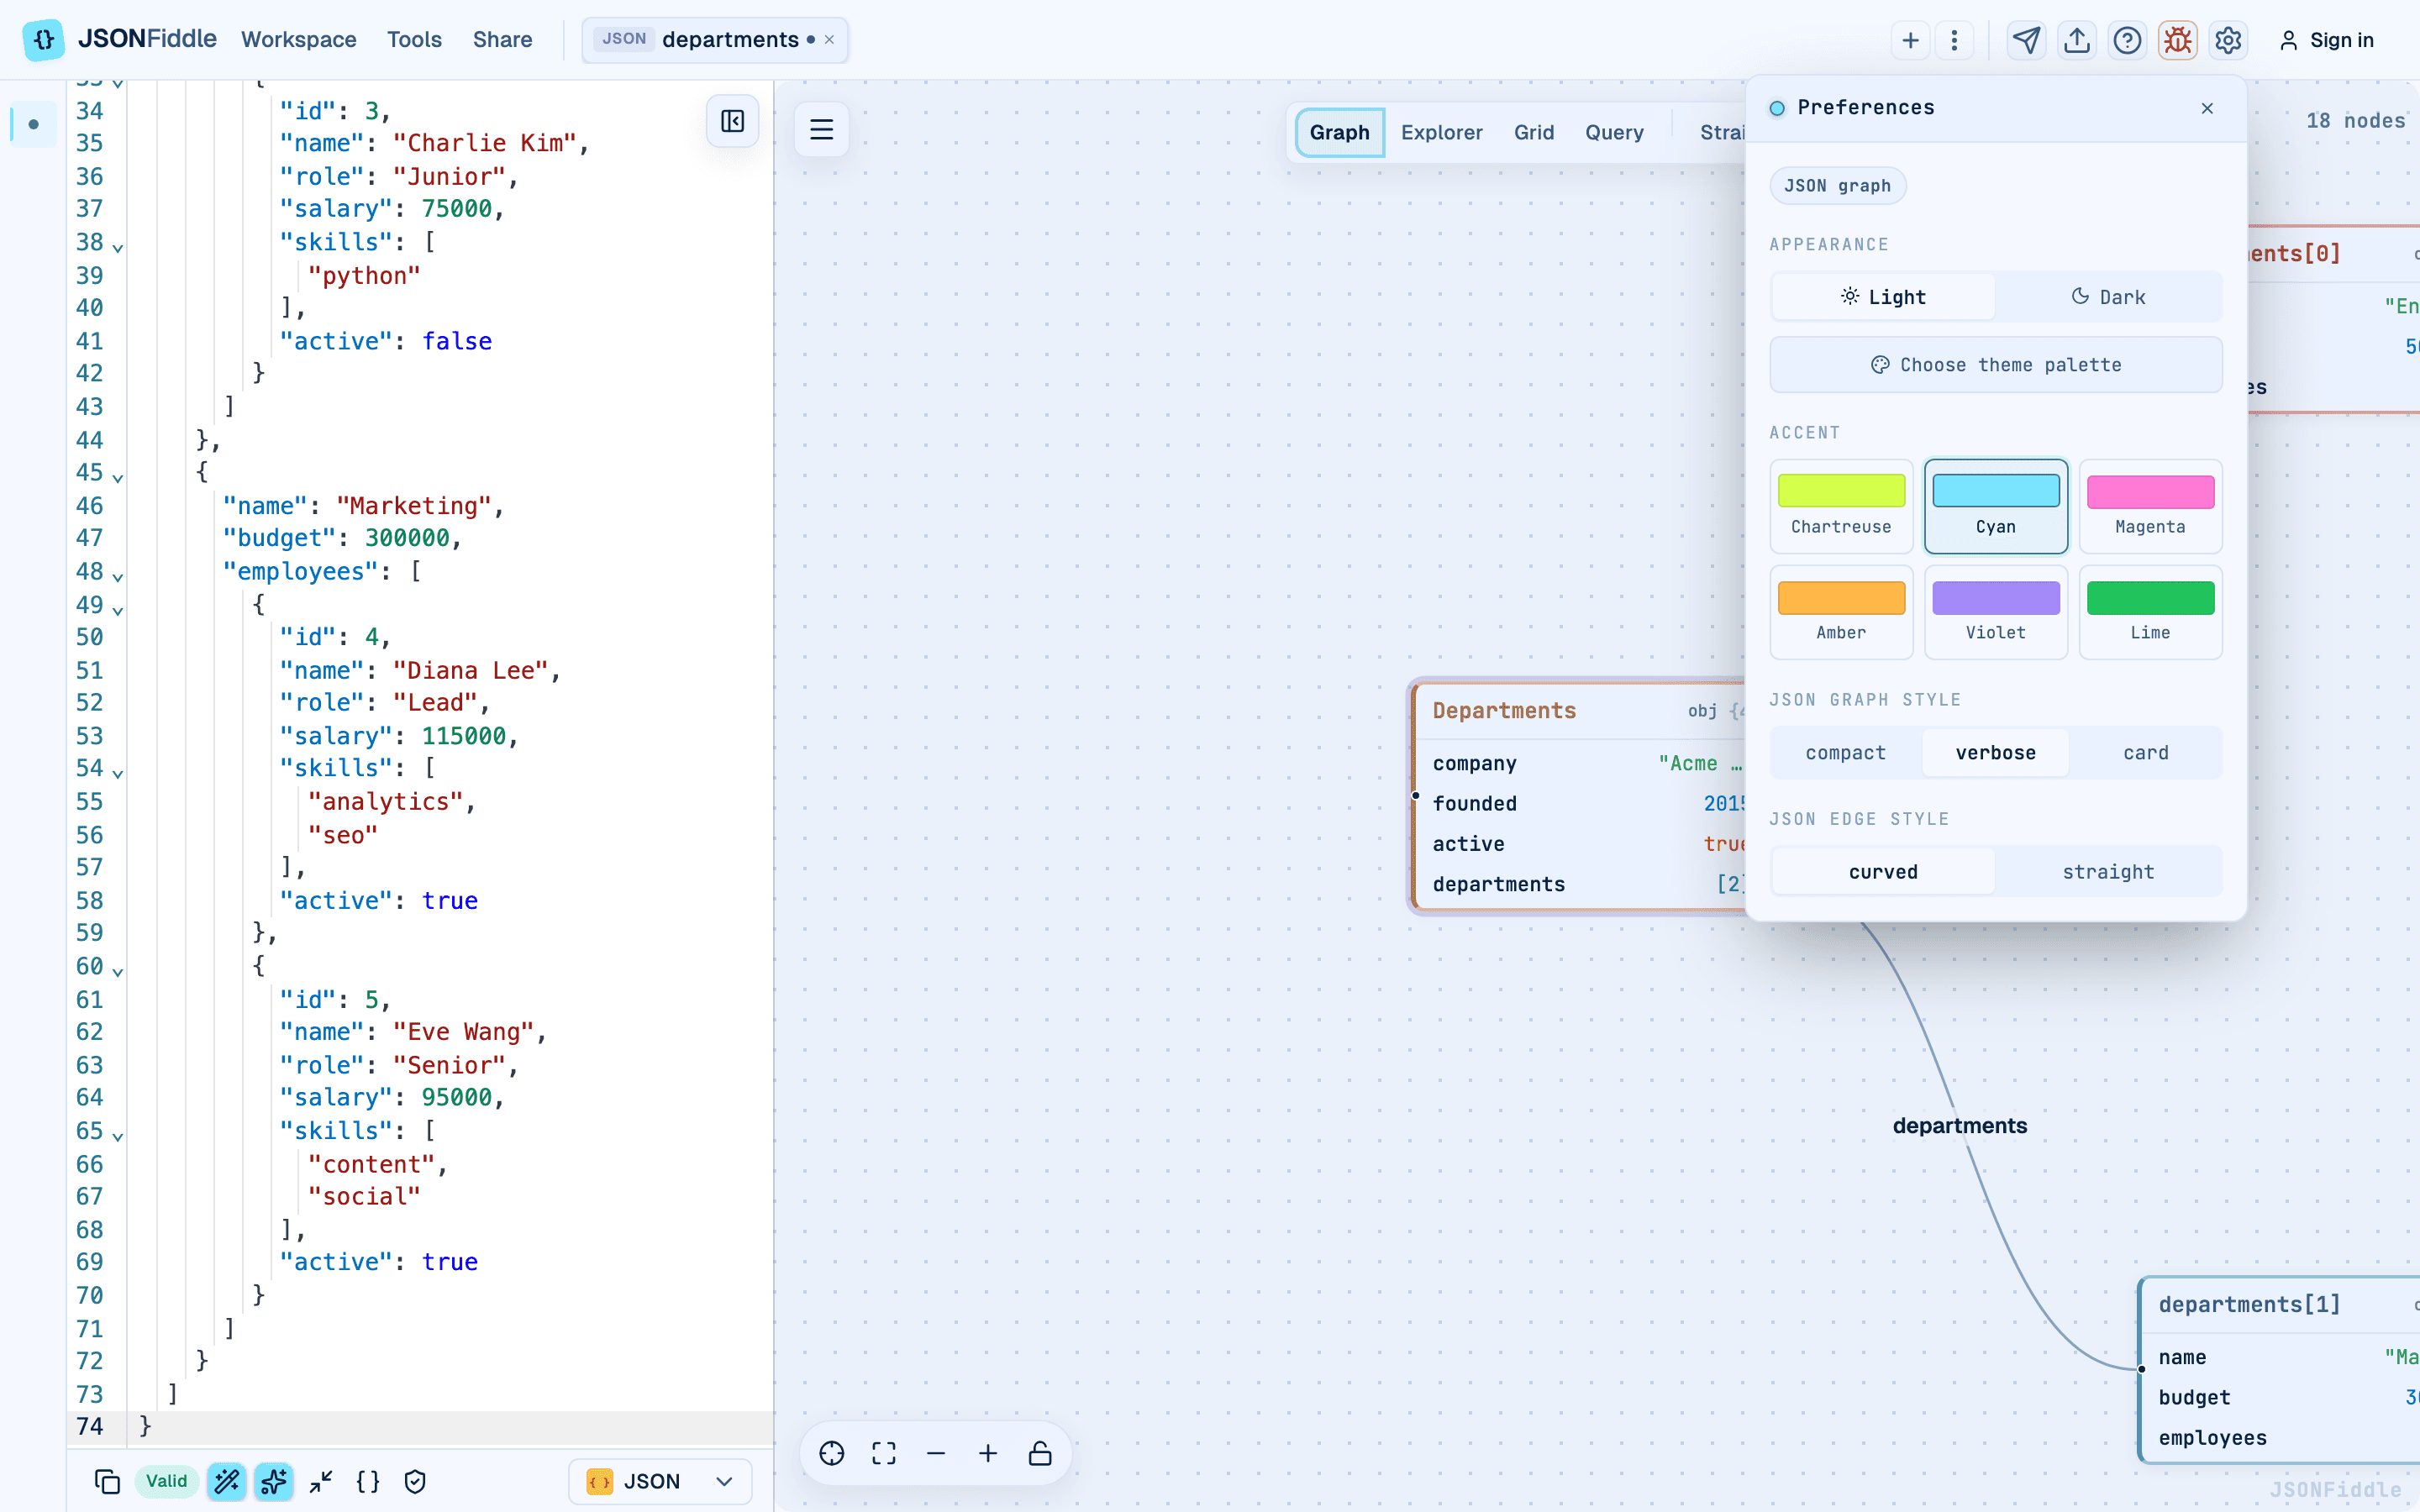
Task: Open the Workspace menu
Action: [x=298, y=40]
